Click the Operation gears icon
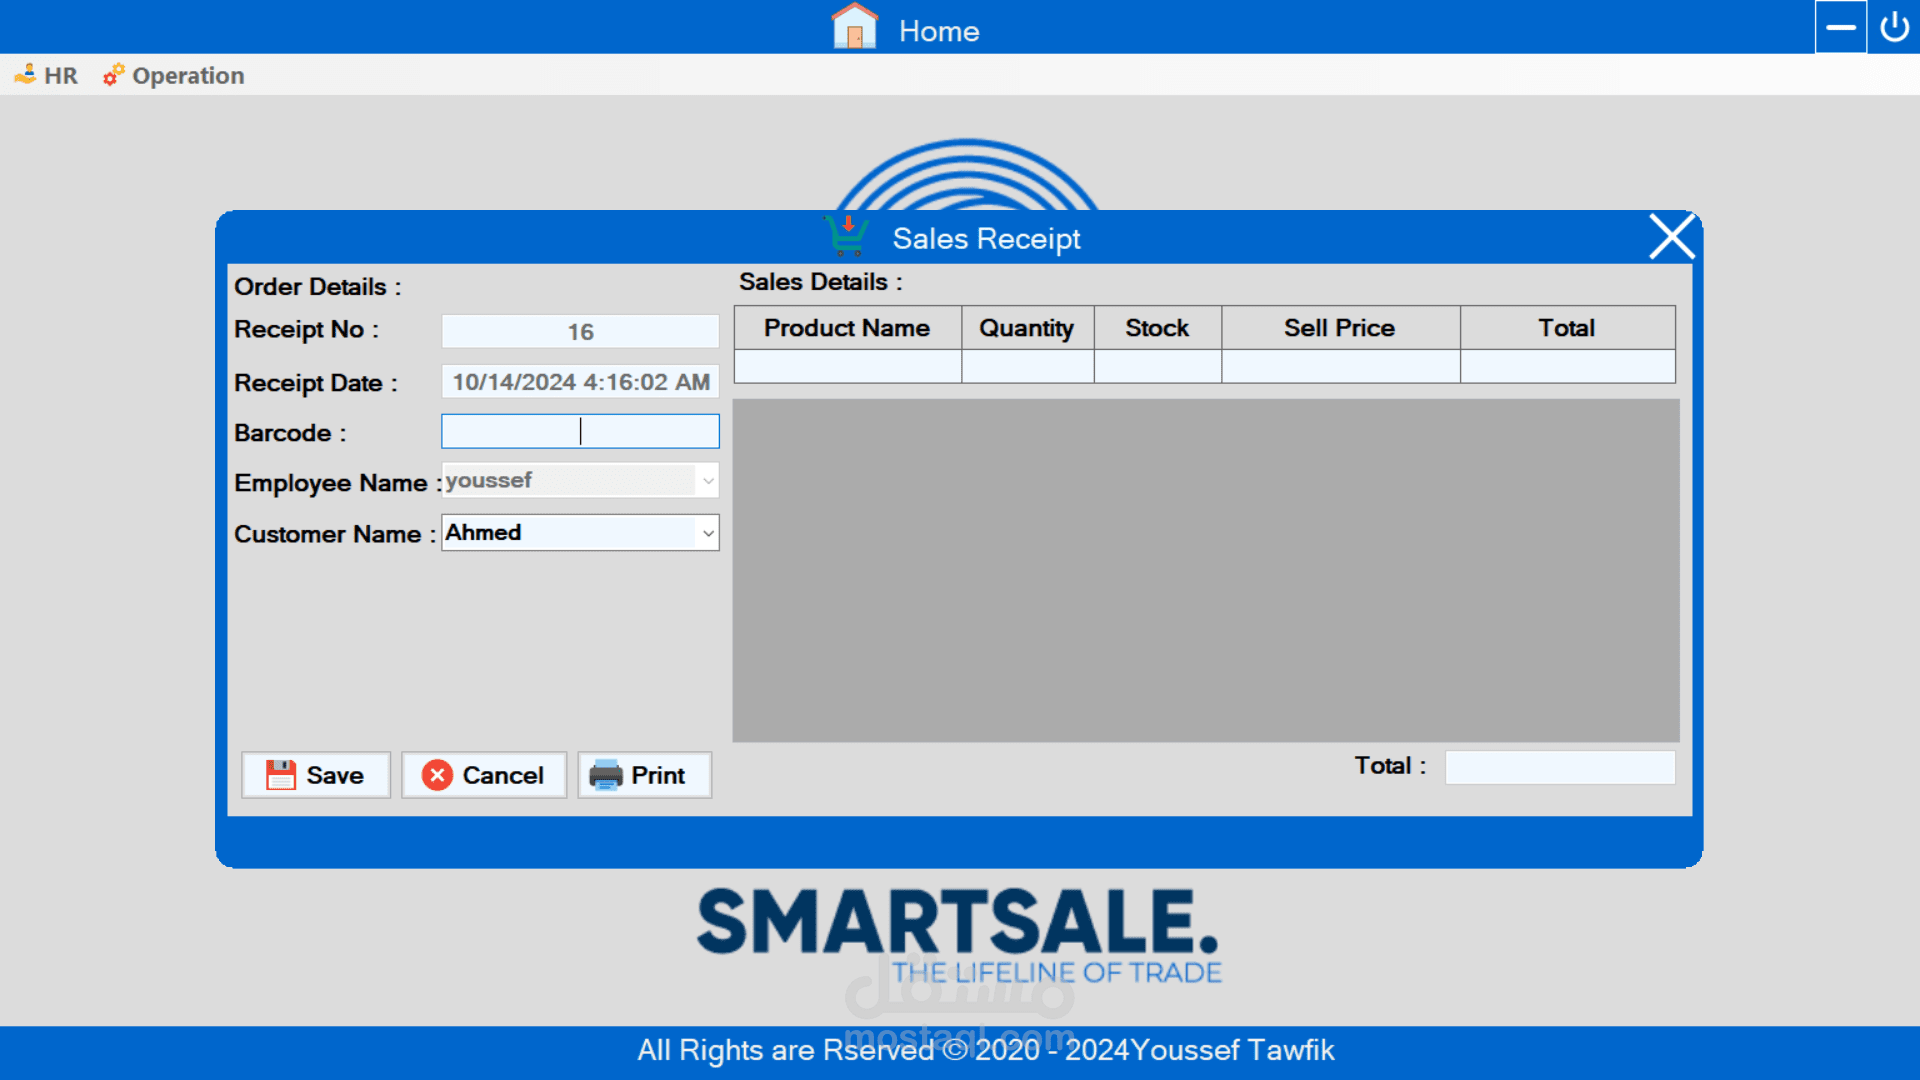 113,75
